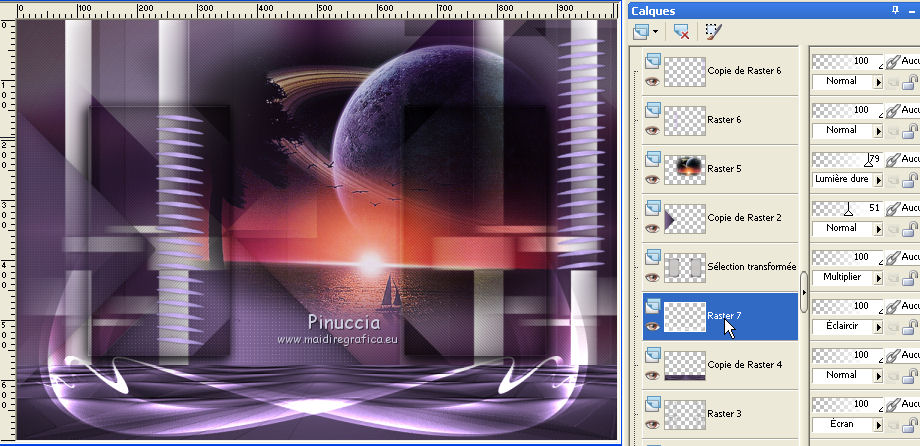Viewport: 920px width, 446px height.
Task: Click the link chain icon for Sélection transformée
Action: pyautogui.click(x=893, y=257)
